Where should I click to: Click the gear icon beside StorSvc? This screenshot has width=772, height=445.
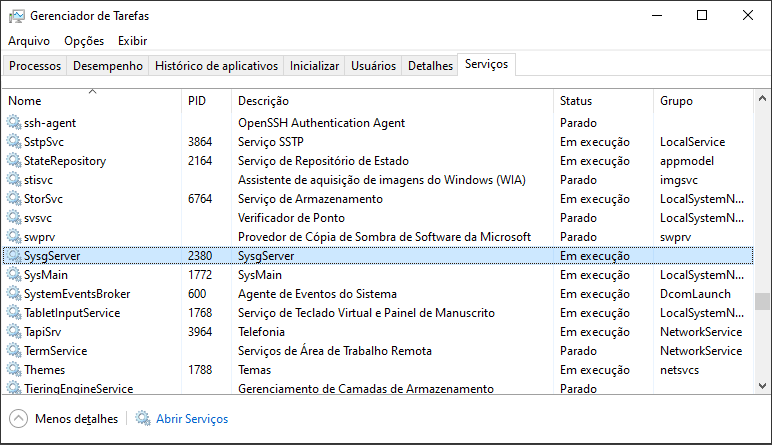click(14, 198)
